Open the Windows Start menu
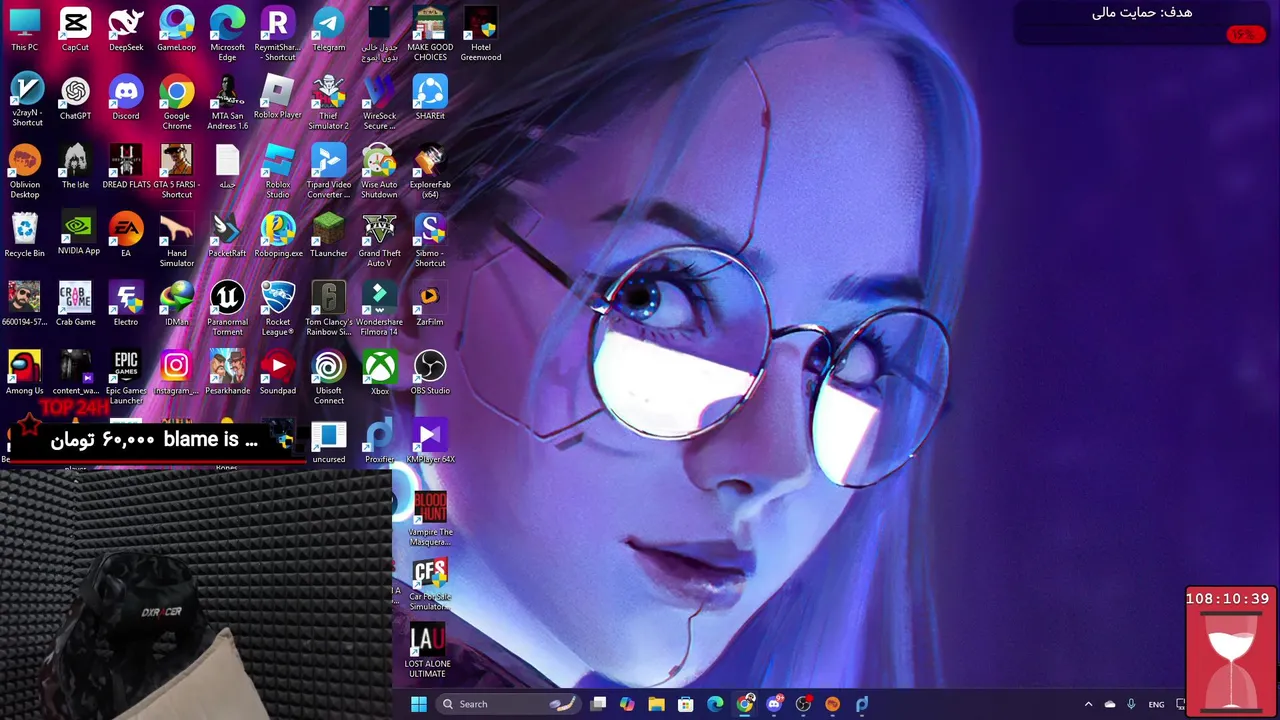Image resolution: width=1280 pixels, height=720 pixels. click(419, 704)
